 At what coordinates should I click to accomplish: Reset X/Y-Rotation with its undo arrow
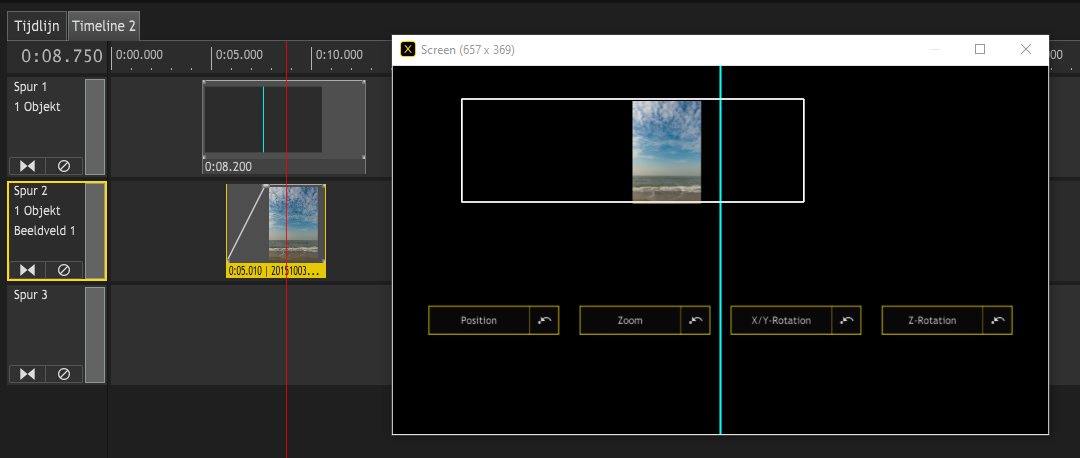tap(846, 320)
